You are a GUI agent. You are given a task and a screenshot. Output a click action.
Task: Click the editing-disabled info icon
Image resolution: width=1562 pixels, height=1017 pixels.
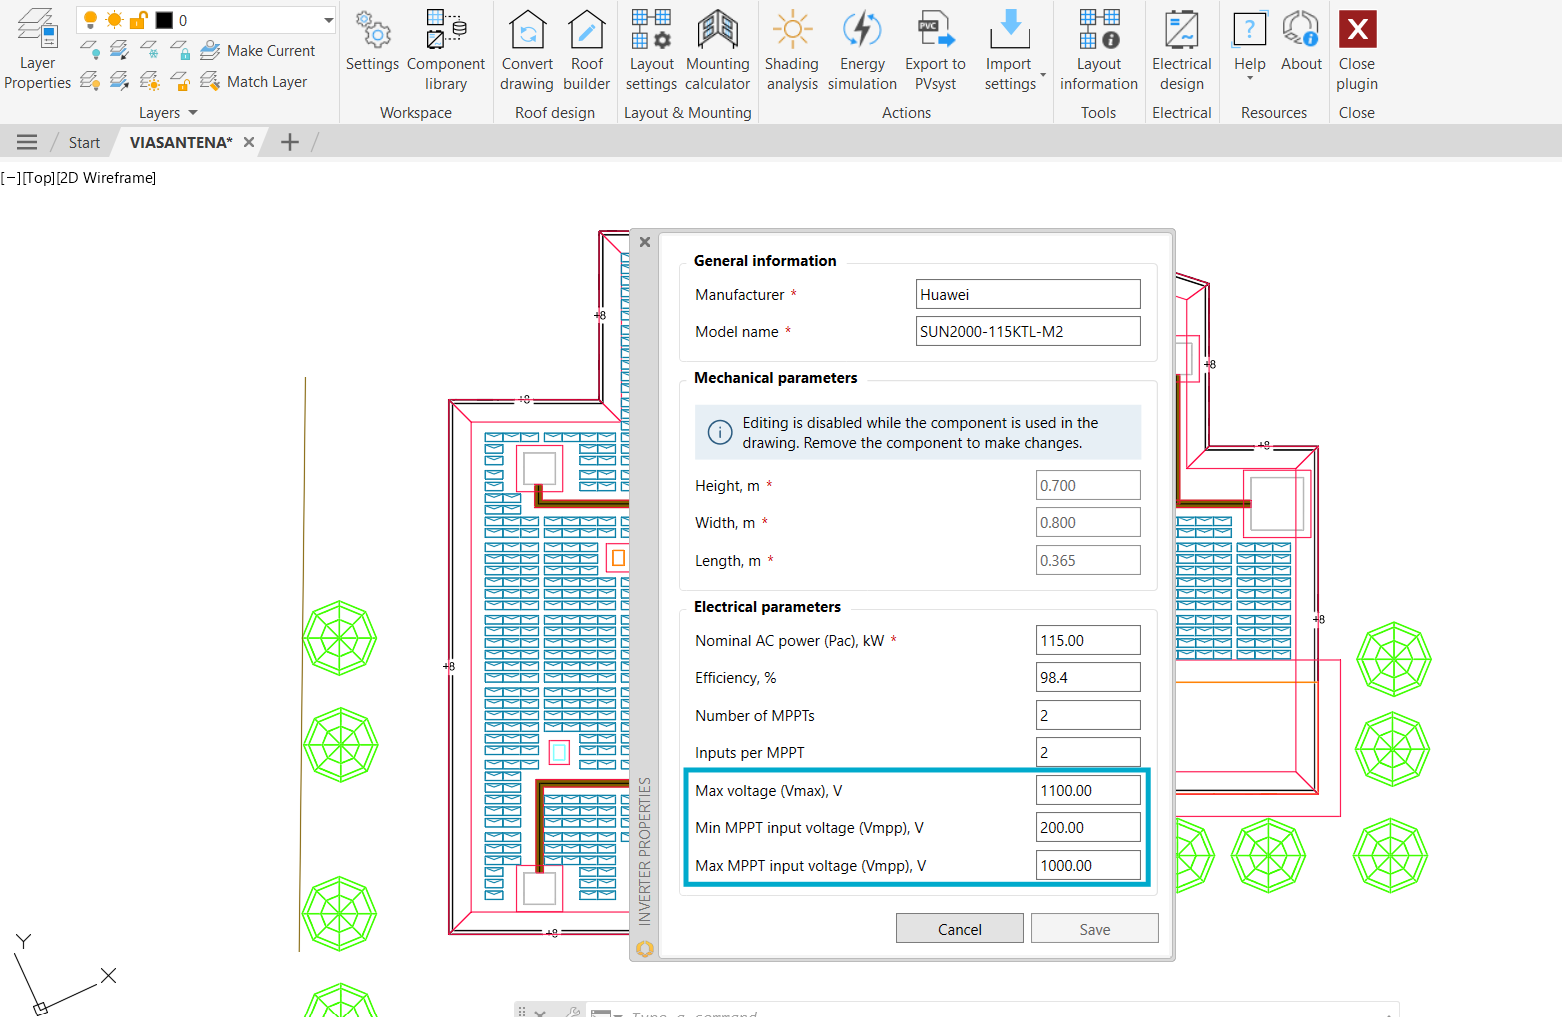pos(720,432)
